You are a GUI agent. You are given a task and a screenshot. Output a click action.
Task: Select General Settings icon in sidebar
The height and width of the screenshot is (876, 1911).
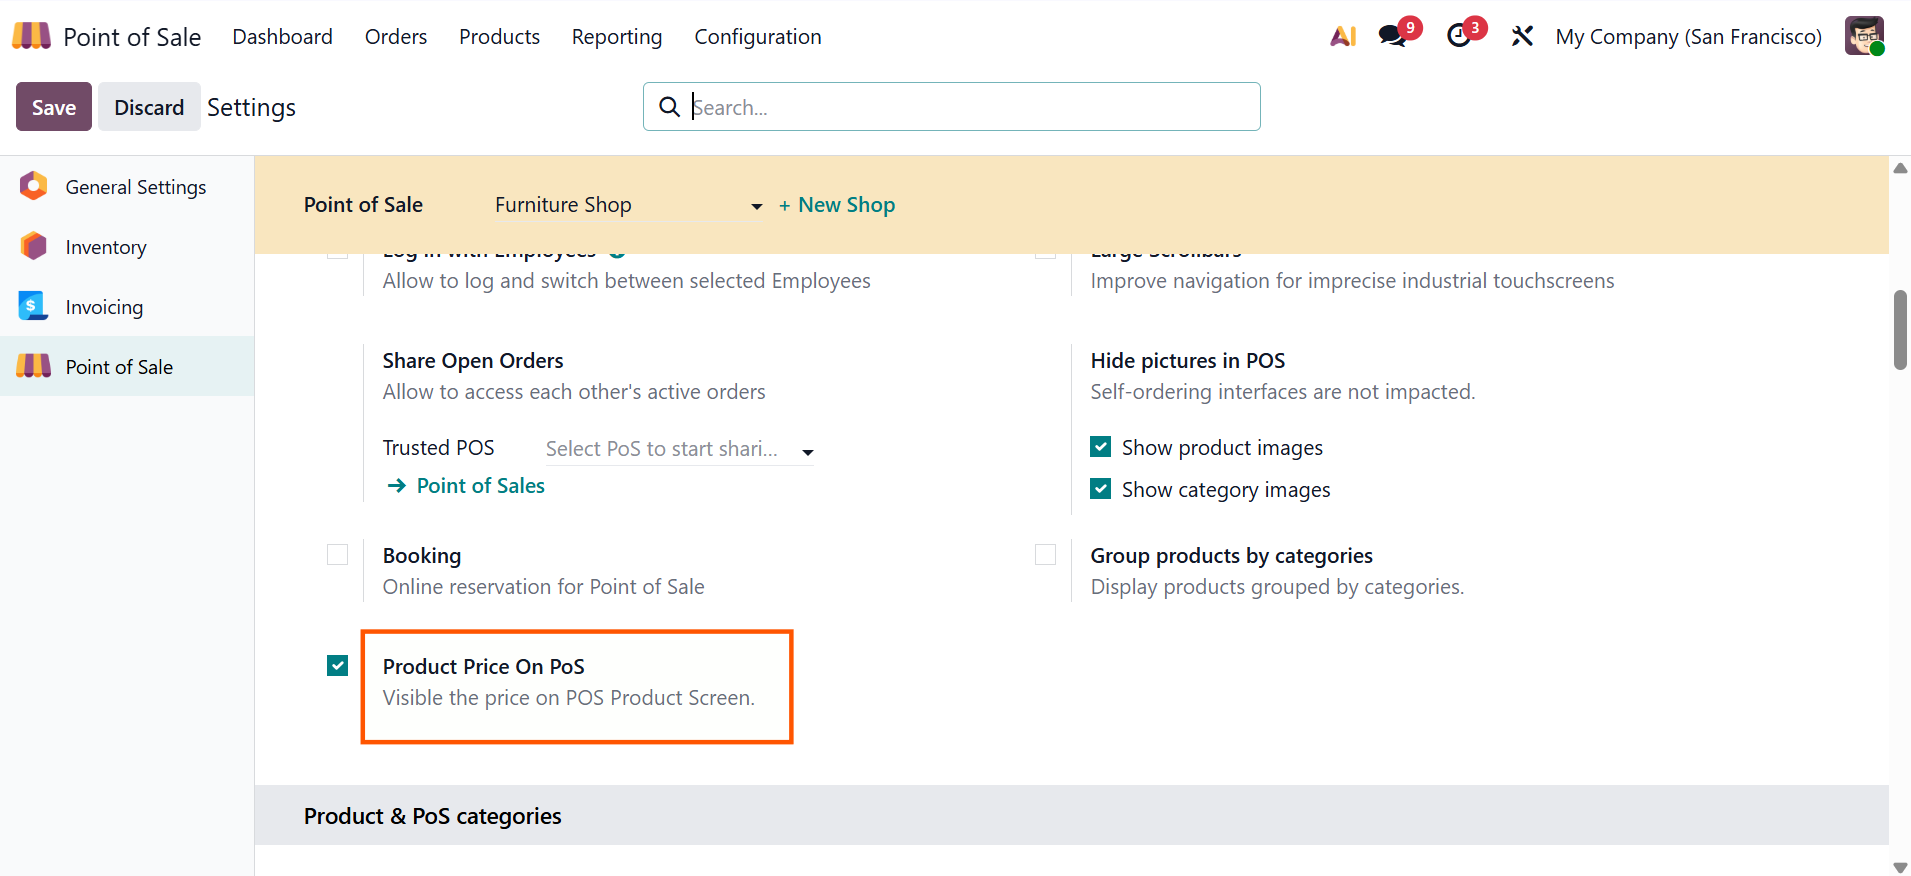[x=34, y=186]
